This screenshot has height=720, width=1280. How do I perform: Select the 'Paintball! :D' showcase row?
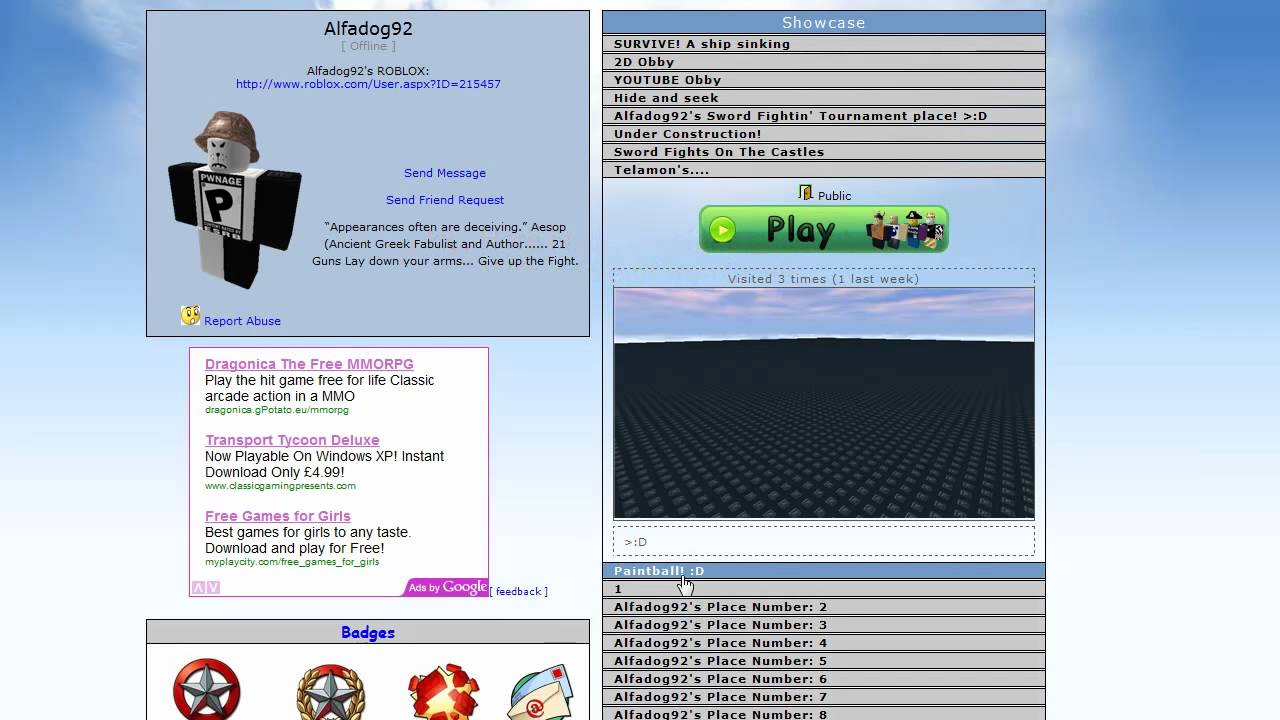click(659, 571)
